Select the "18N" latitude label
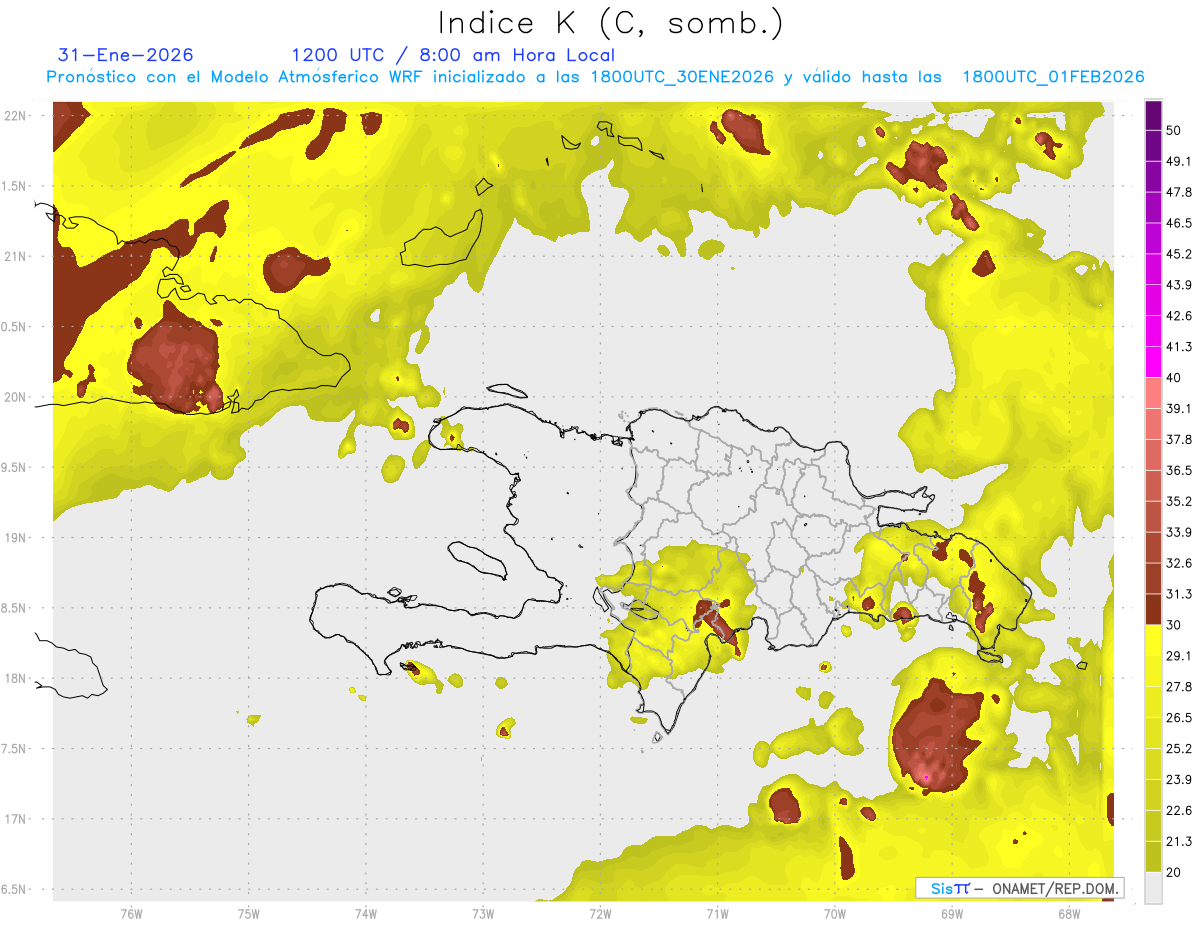Screen dimensions: 1200x927 [x=15, y=678]
